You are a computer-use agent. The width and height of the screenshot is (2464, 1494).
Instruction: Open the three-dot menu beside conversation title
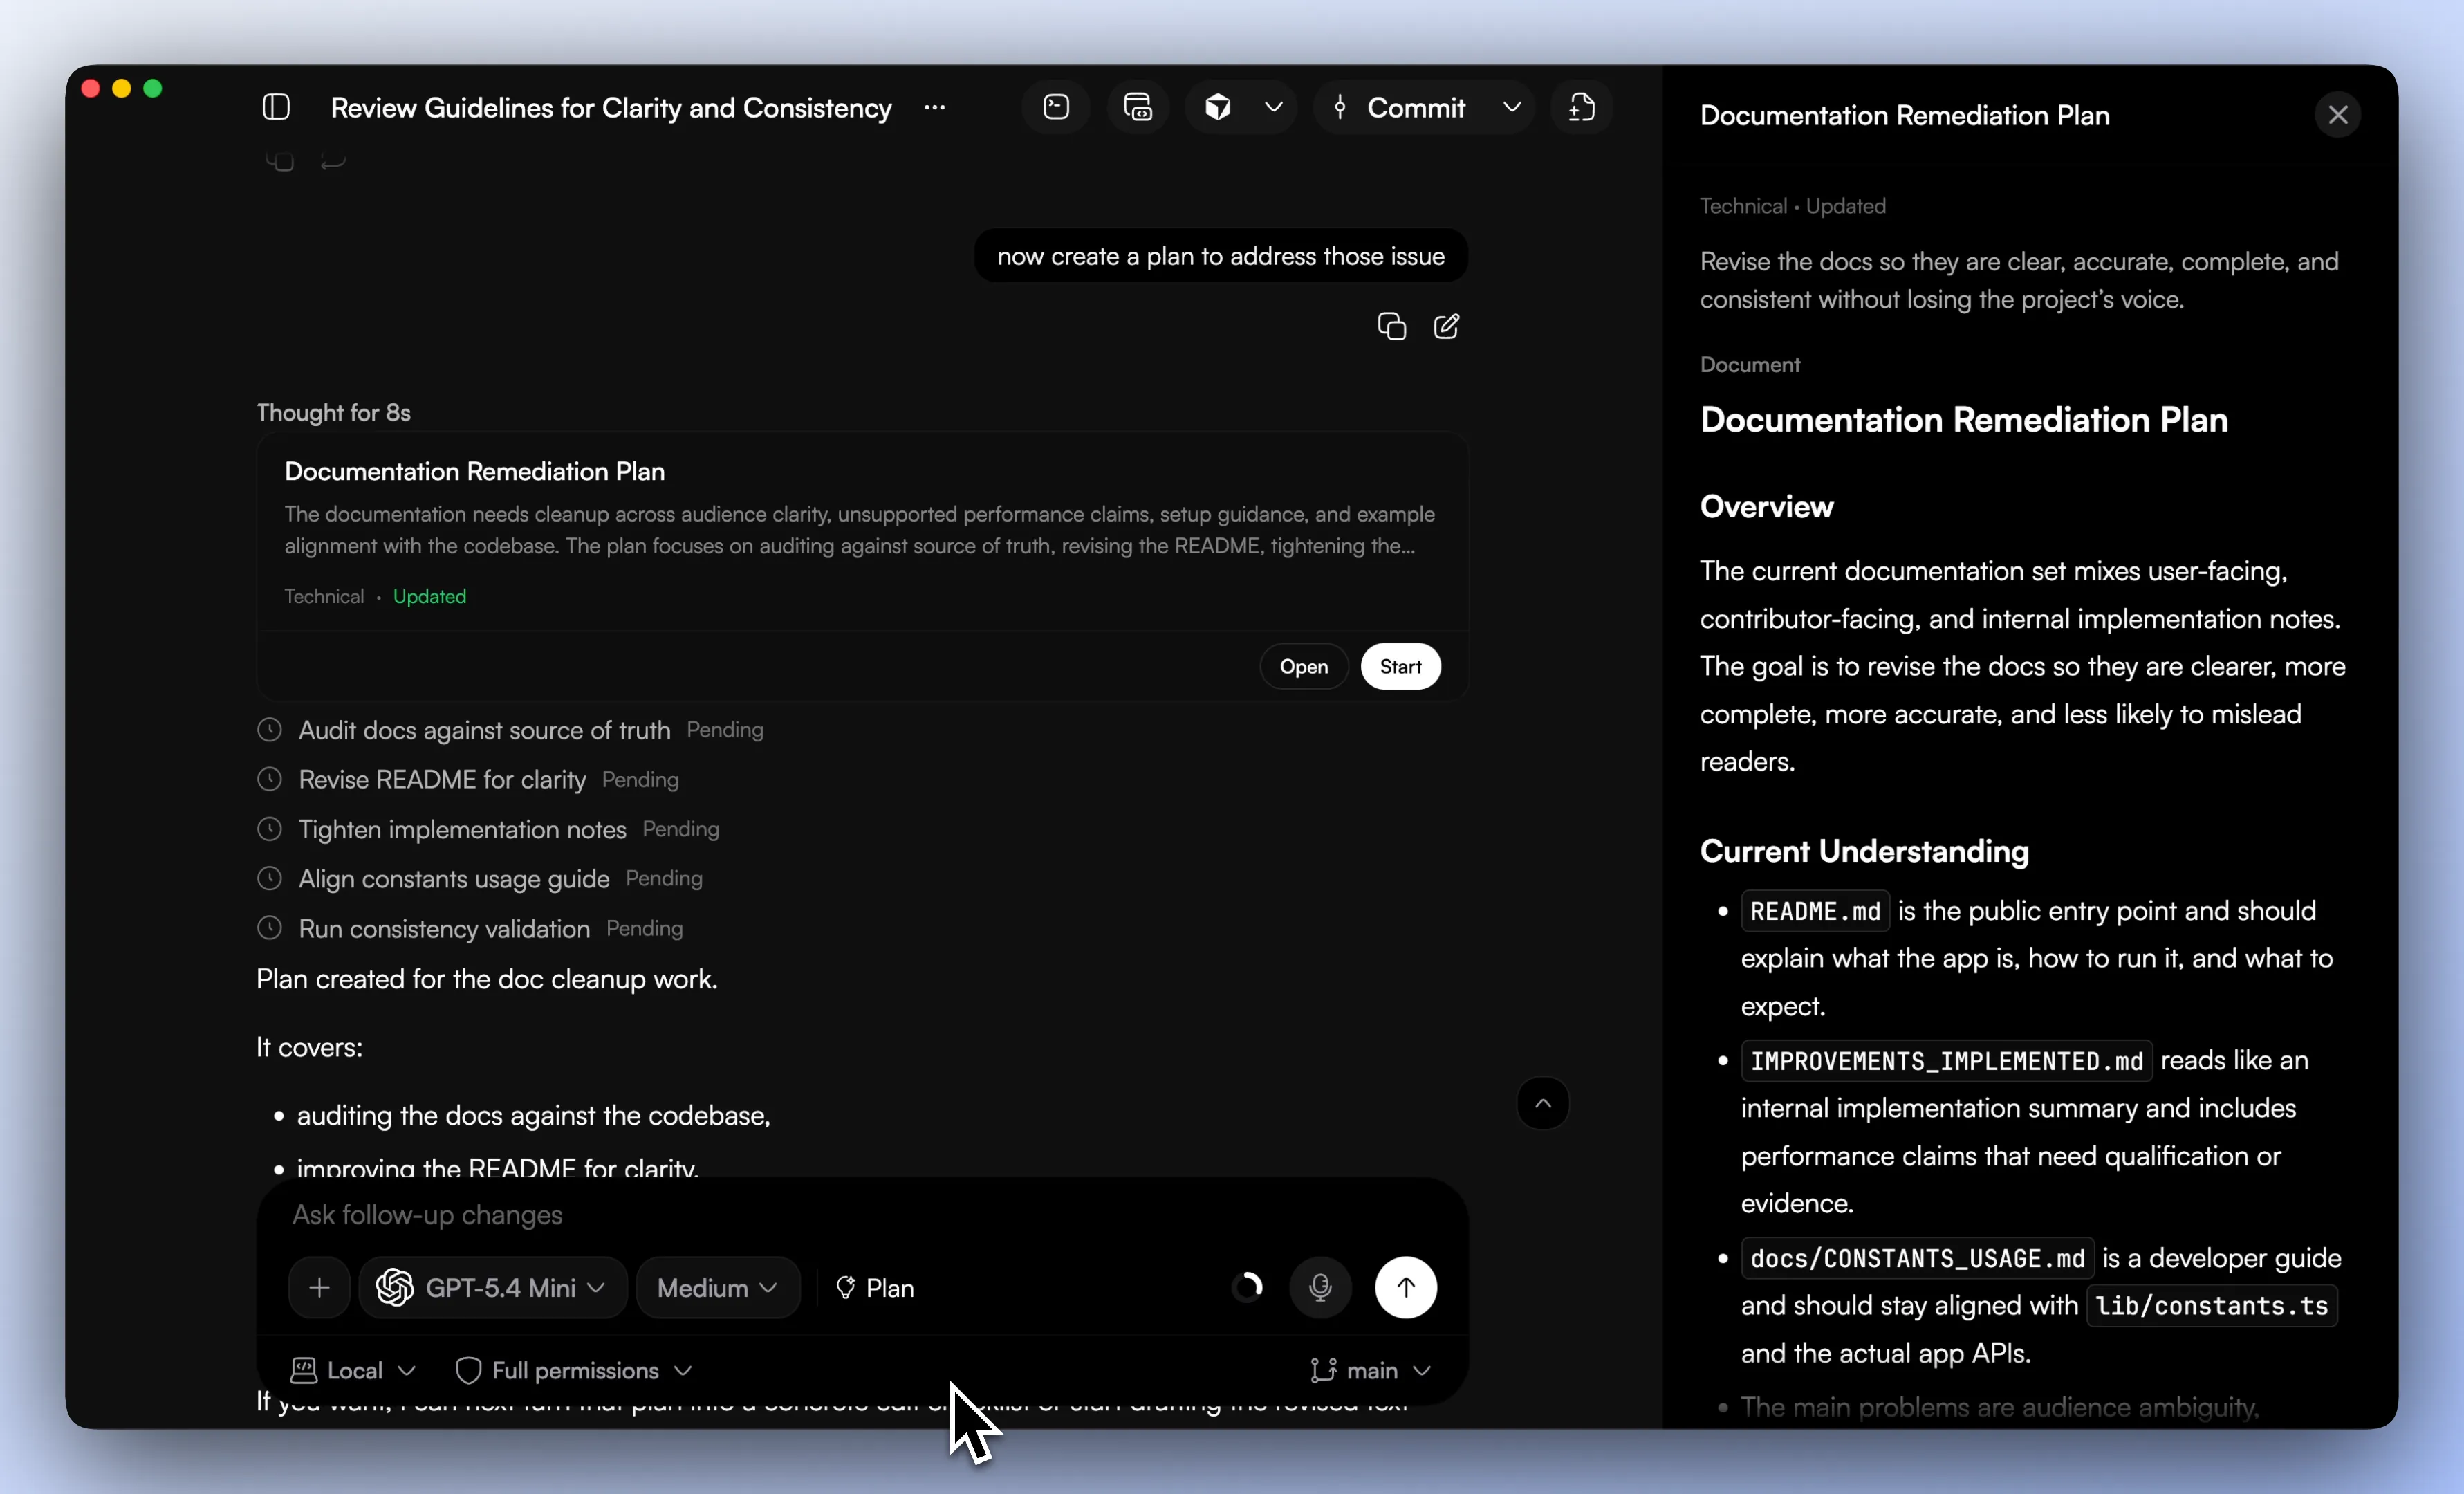pos(935,107)
